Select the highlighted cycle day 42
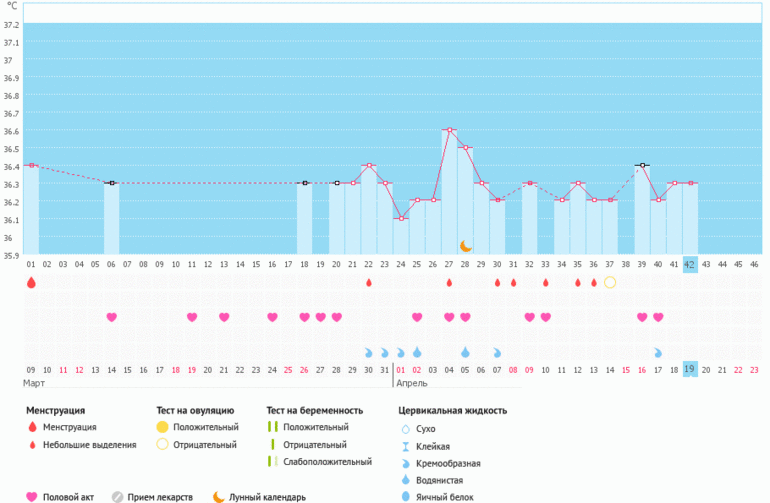Screen dimensions: 770x503 pyautogui.click(x=690, y=264)
